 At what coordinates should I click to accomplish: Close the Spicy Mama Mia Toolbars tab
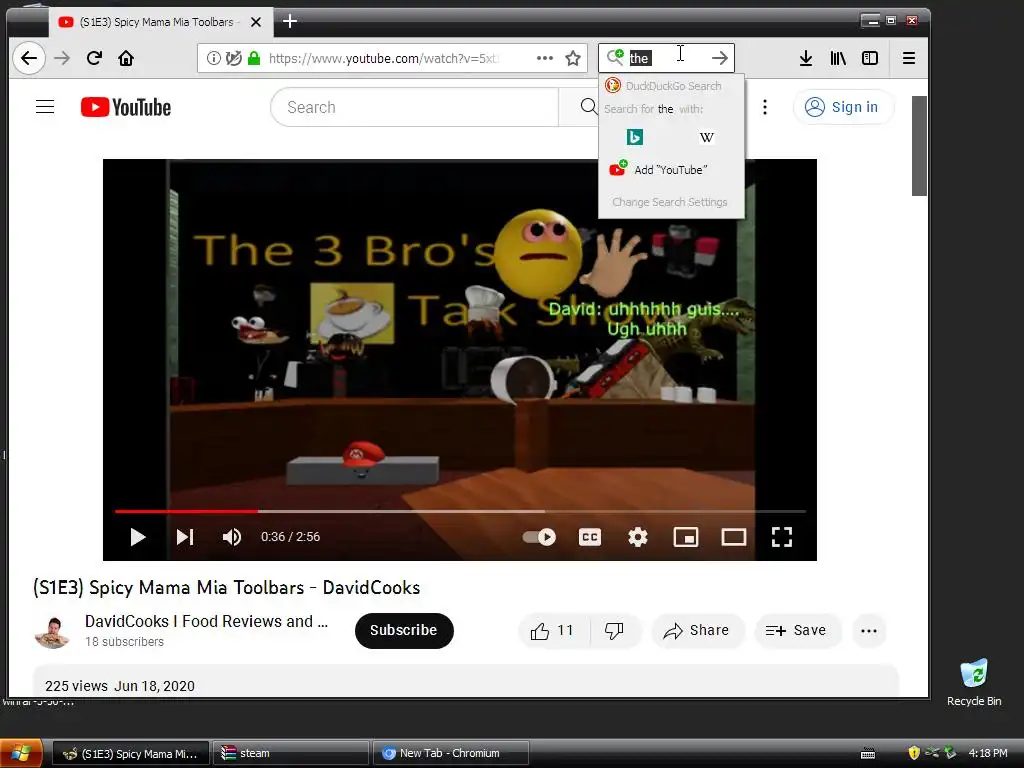click(x=256, y=22)
